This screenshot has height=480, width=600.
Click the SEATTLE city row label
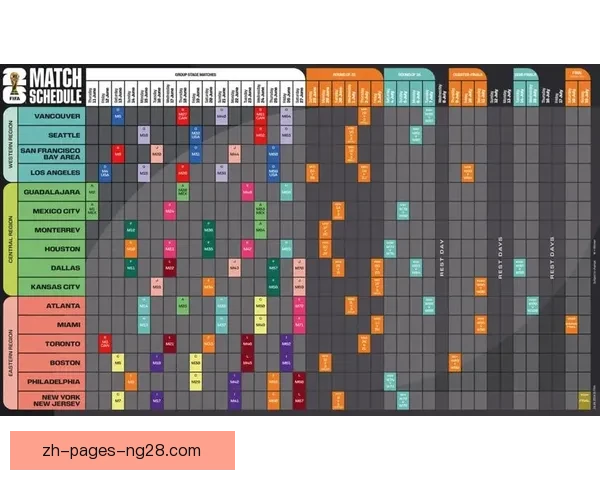pos(51,135)
